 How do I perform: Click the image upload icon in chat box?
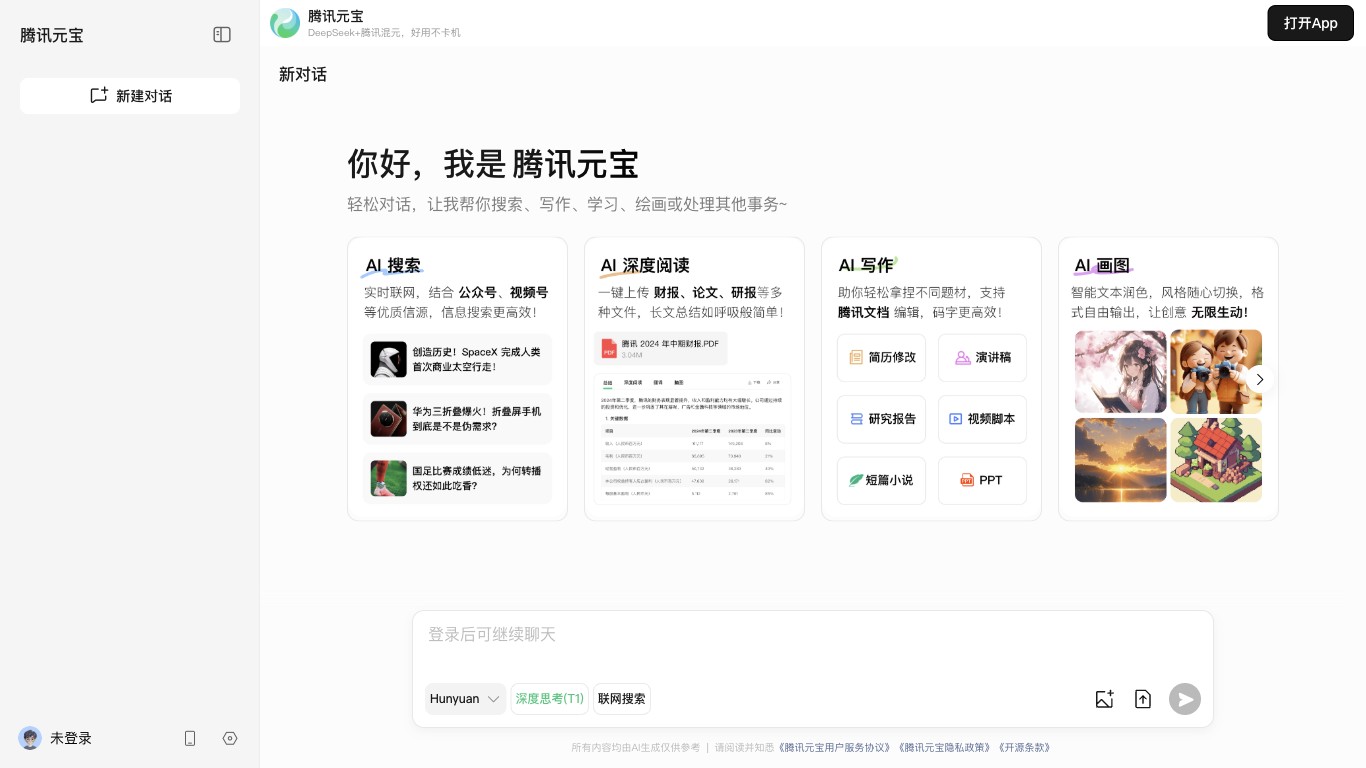tap(1104, 699)
